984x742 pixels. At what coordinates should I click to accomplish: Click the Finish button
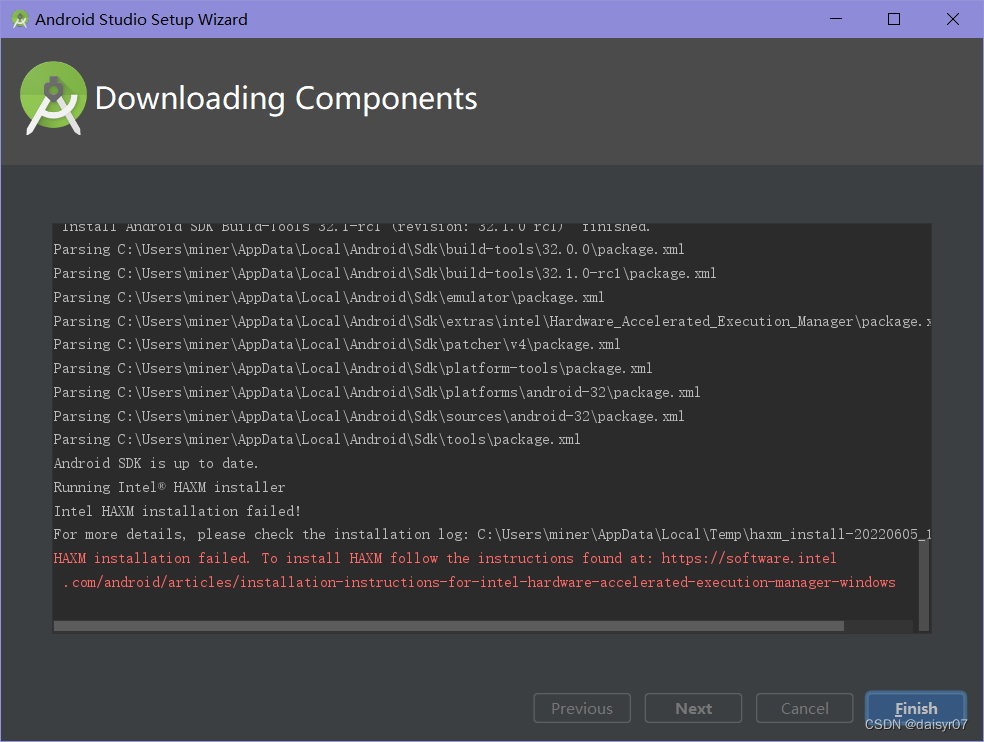916,708
